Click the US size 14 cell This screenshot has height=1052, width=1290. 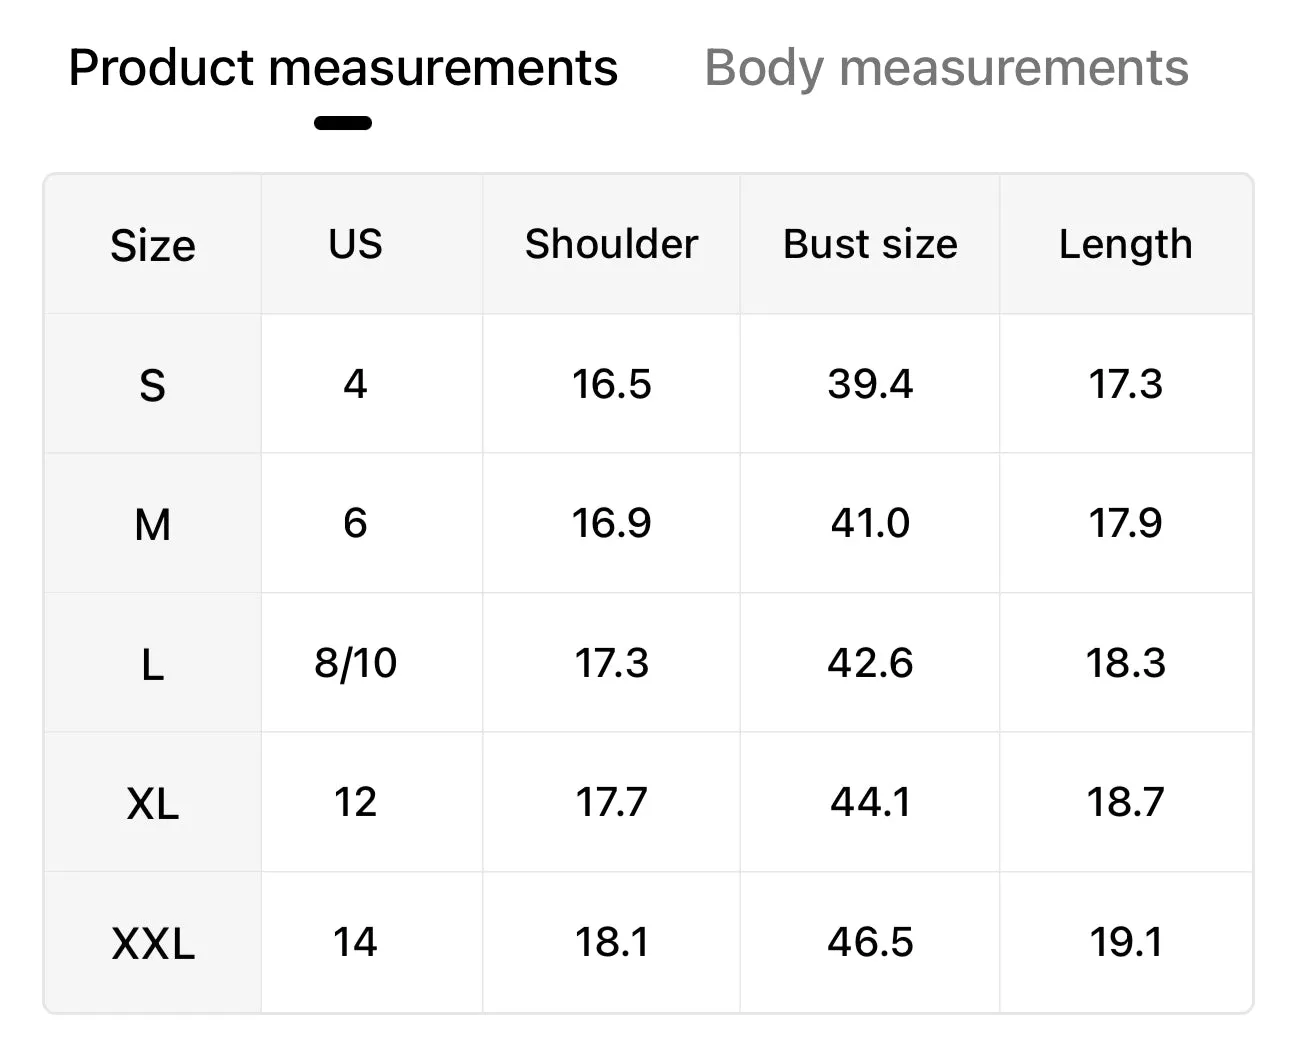pos(355,942)
